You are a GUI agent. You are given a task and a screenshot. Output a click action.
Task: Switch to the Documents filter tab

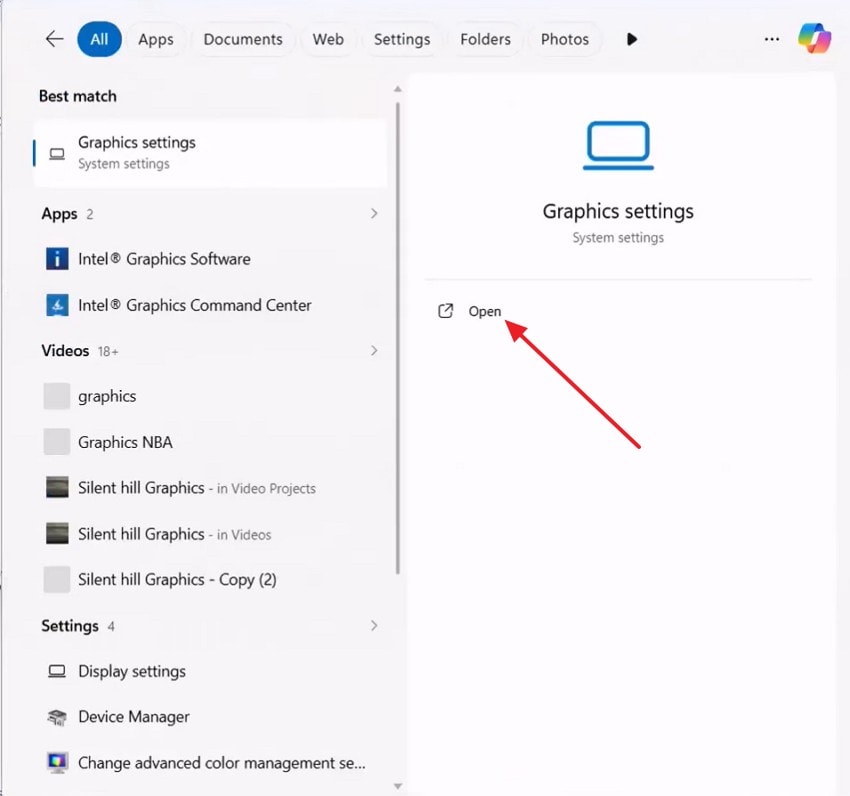coord(243,39)
